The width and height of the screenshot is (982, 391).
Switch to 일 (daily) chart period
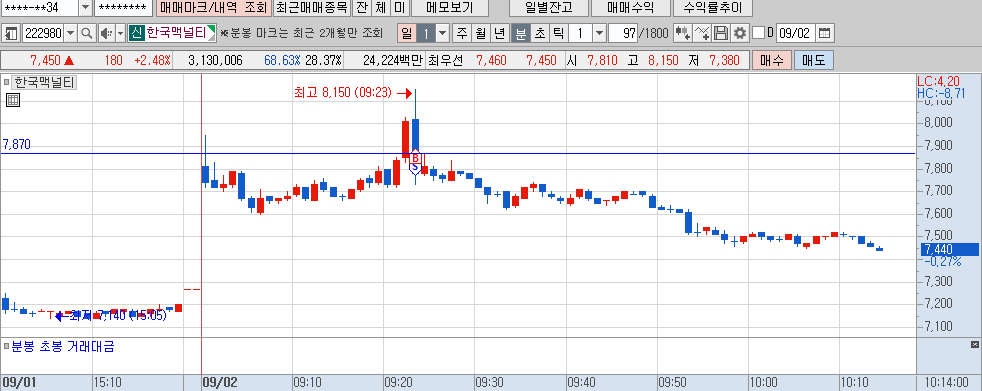(x=406, y=33)
